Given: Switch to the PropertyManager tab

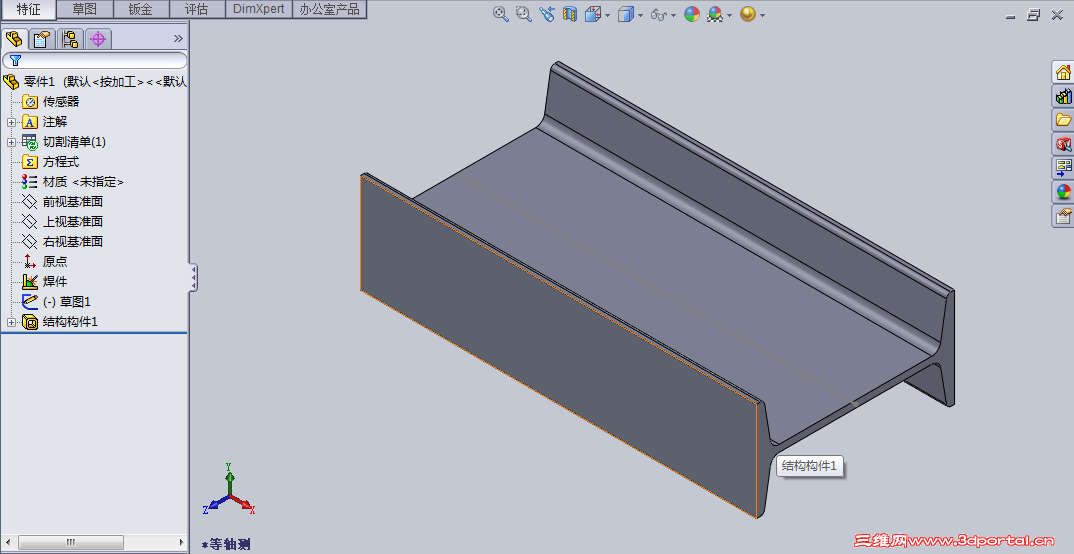Looking at the screenshot, I should pos(42,39).
